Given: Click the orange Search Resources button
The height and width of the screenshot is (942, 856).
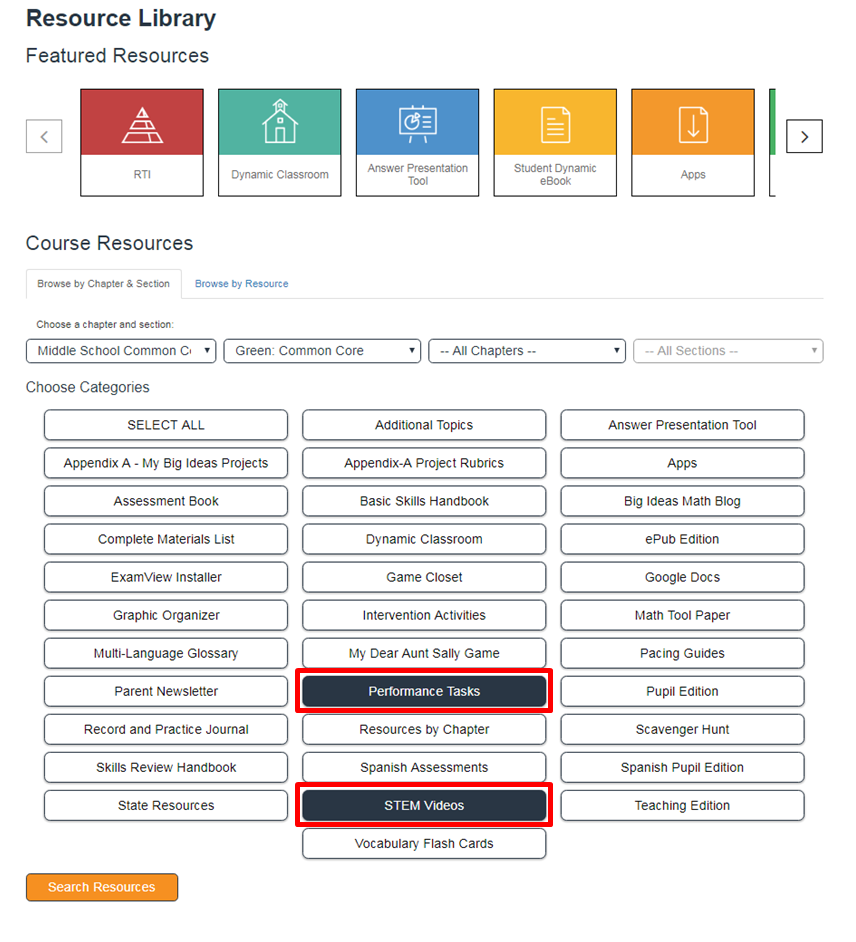Looking at the screenshot, I should point(102,887).
